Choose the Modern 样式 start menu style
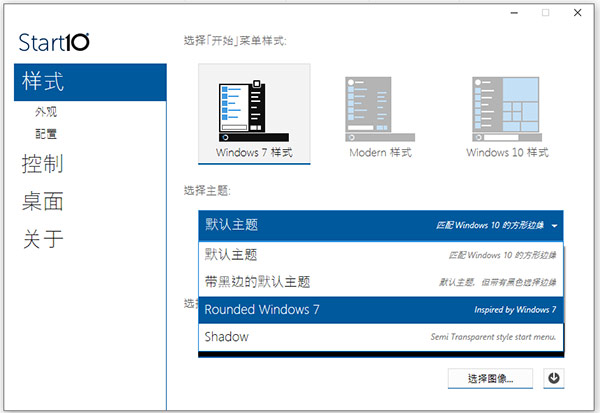Screen dimensions: 600x413 [380, 117]
